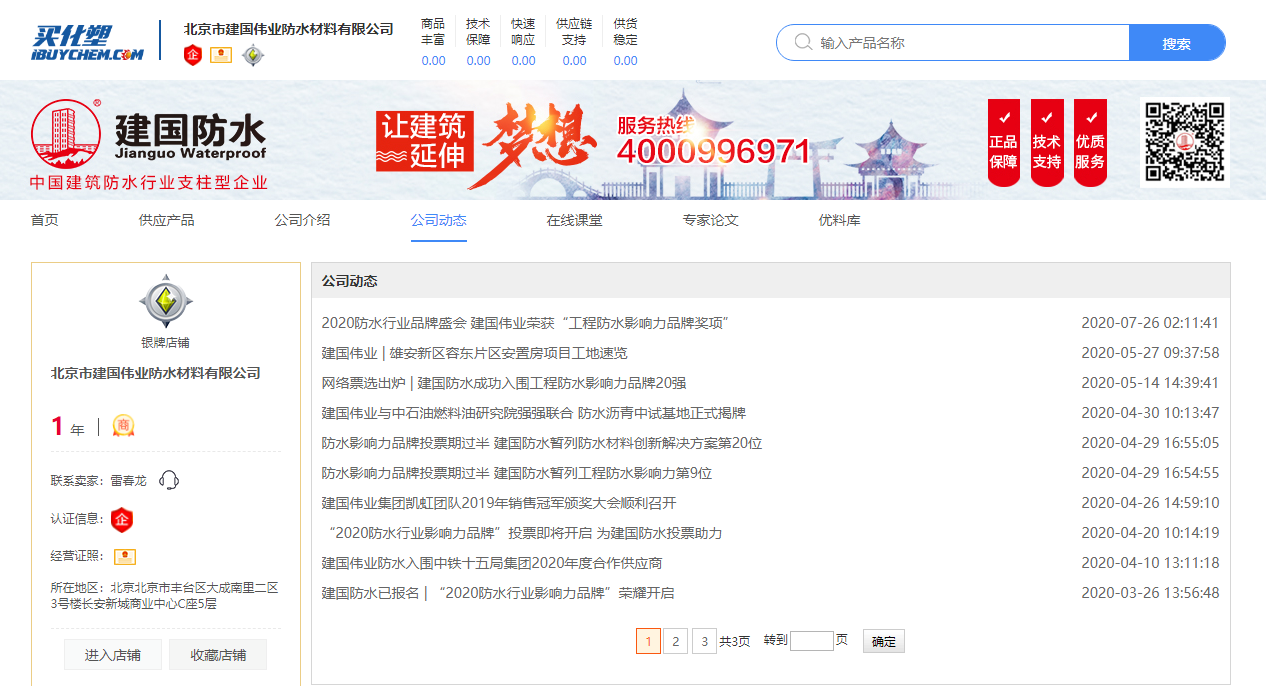
Task: Click timestamp 2020-03-26 13:56:48
Action: click(x=1150, y=593)
